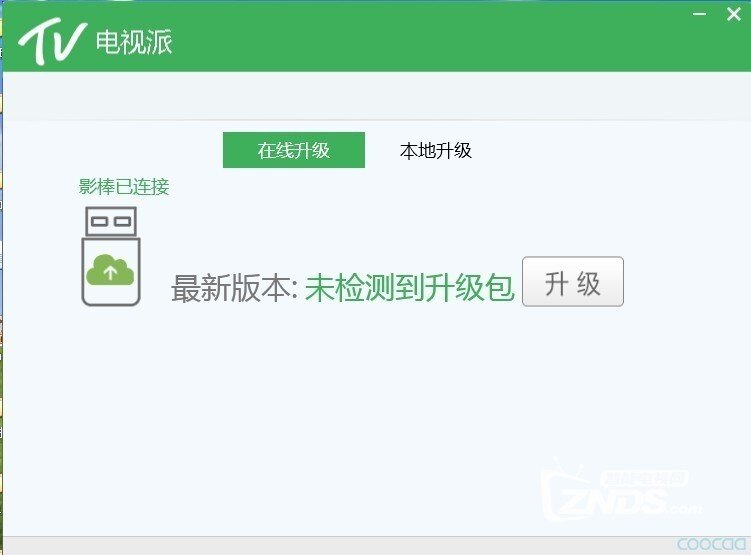This screenshot has width=751, height=555.
Task: Click the coocaa logo in bottom corner
Action: [711, 544]
